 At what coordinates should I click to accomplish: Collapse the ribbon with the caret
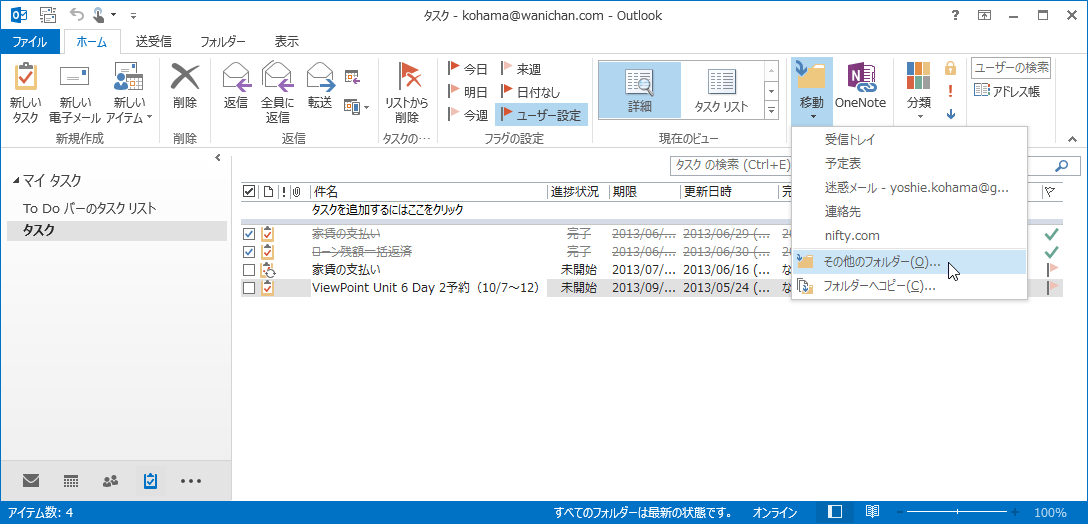pos(1071,140)
